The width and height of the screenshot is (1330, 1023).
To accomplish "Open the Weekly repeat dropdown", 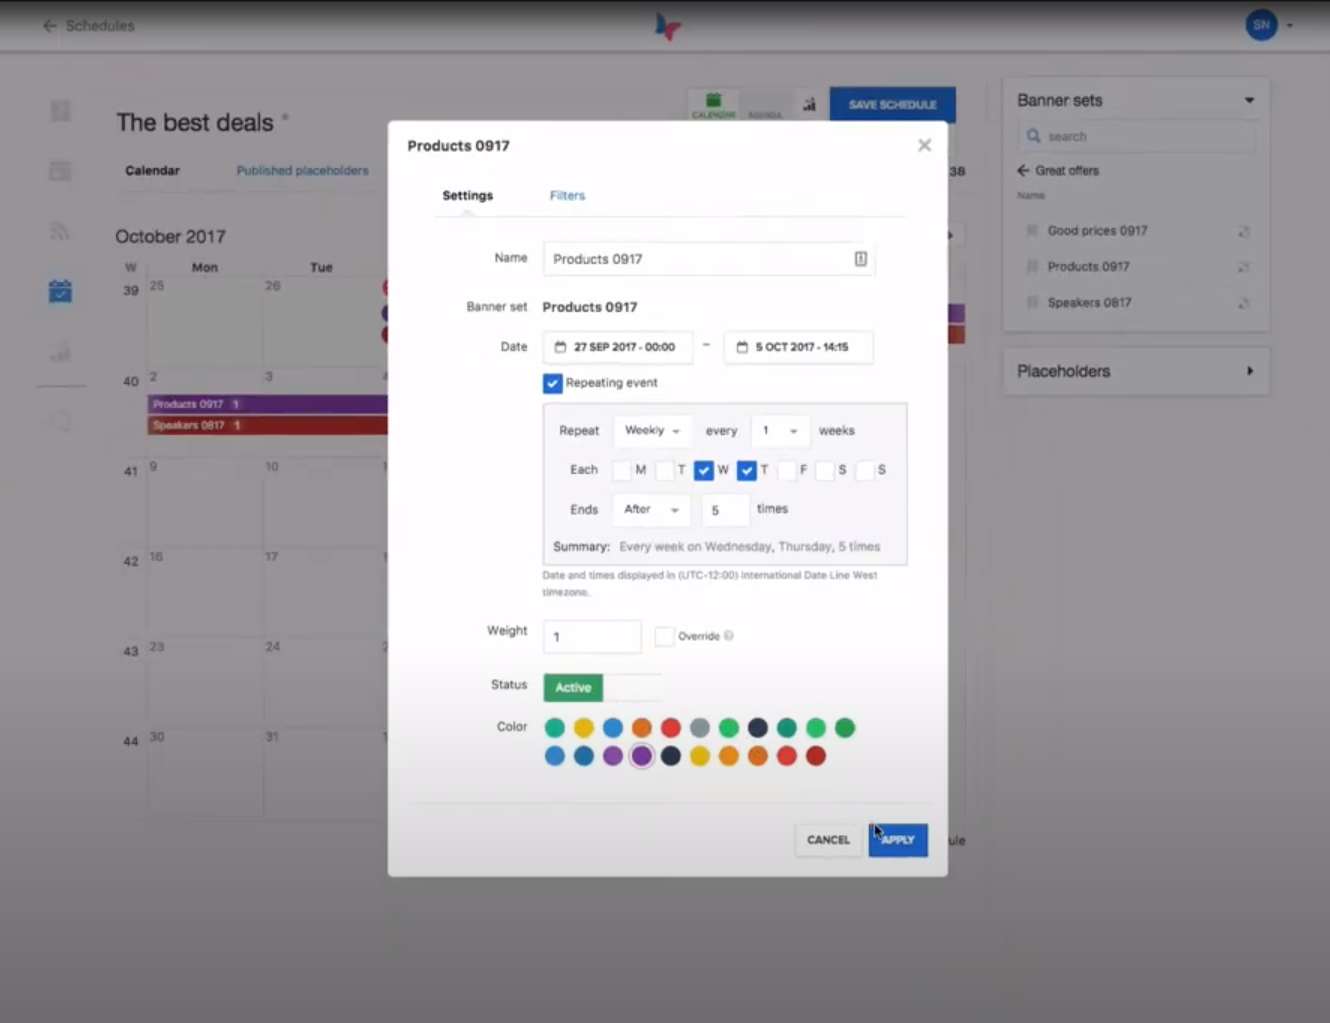I will pyautogui.click(x=651, y=430).
